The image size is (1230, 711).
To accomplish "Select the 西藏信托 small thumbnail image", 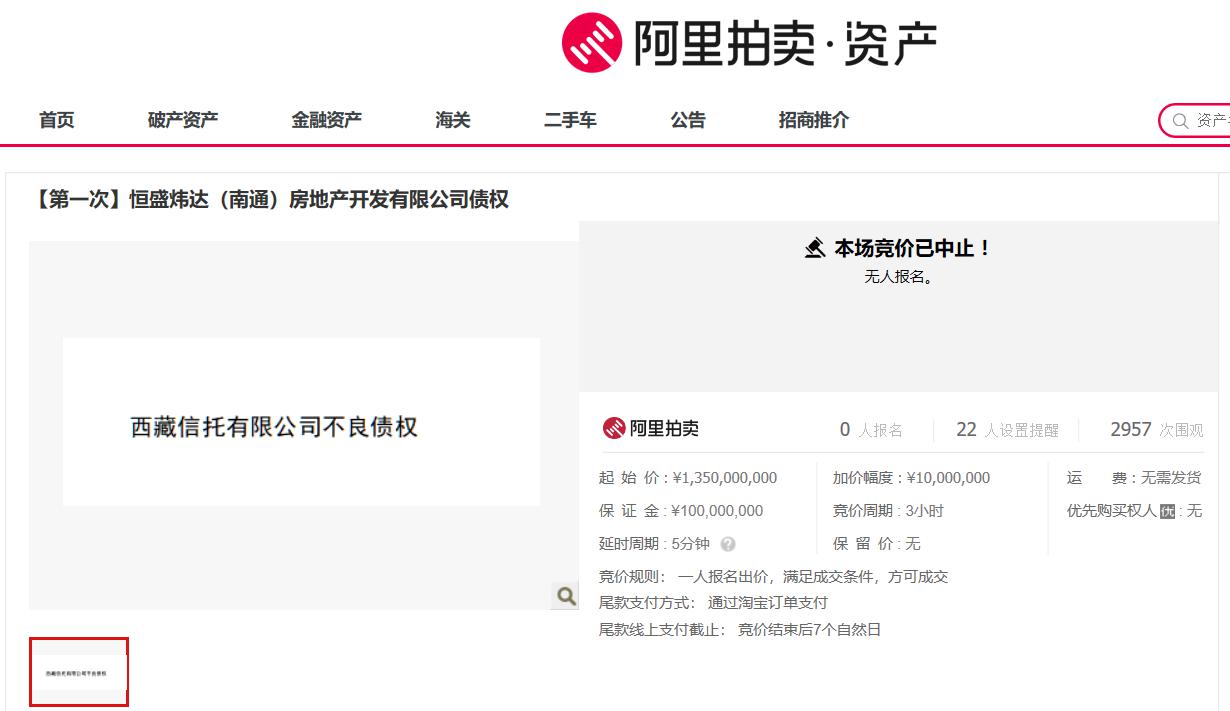I will [x=79, y=672].
